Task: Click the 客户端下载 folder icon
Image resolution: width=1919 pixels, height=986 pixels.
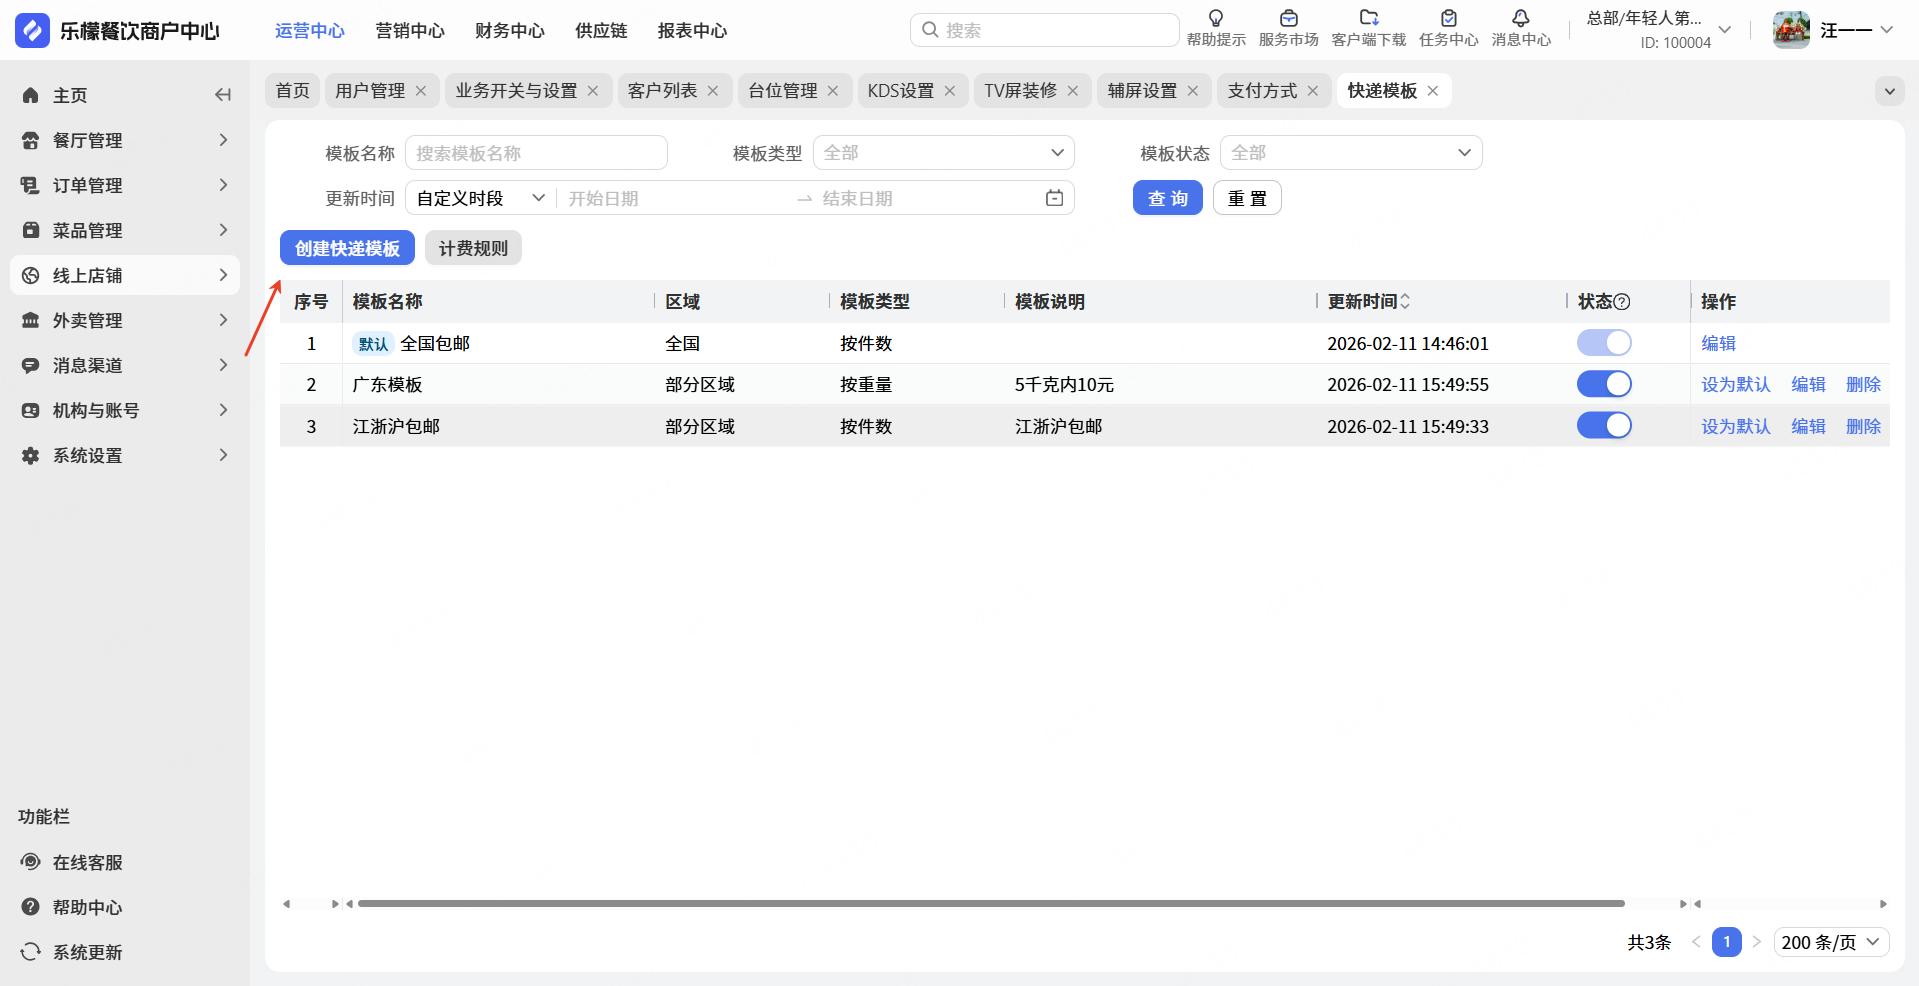Action: click(x=1369, y=18)
